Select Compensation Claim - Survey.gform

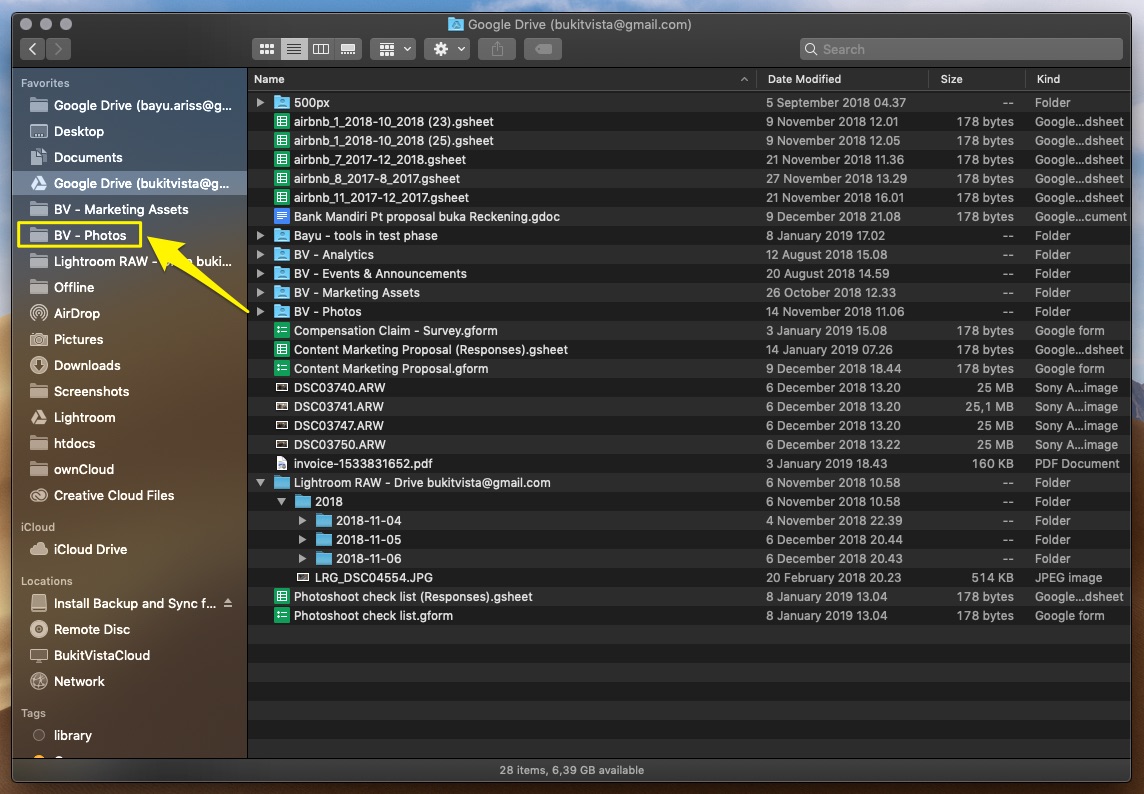tap(689, 331)
